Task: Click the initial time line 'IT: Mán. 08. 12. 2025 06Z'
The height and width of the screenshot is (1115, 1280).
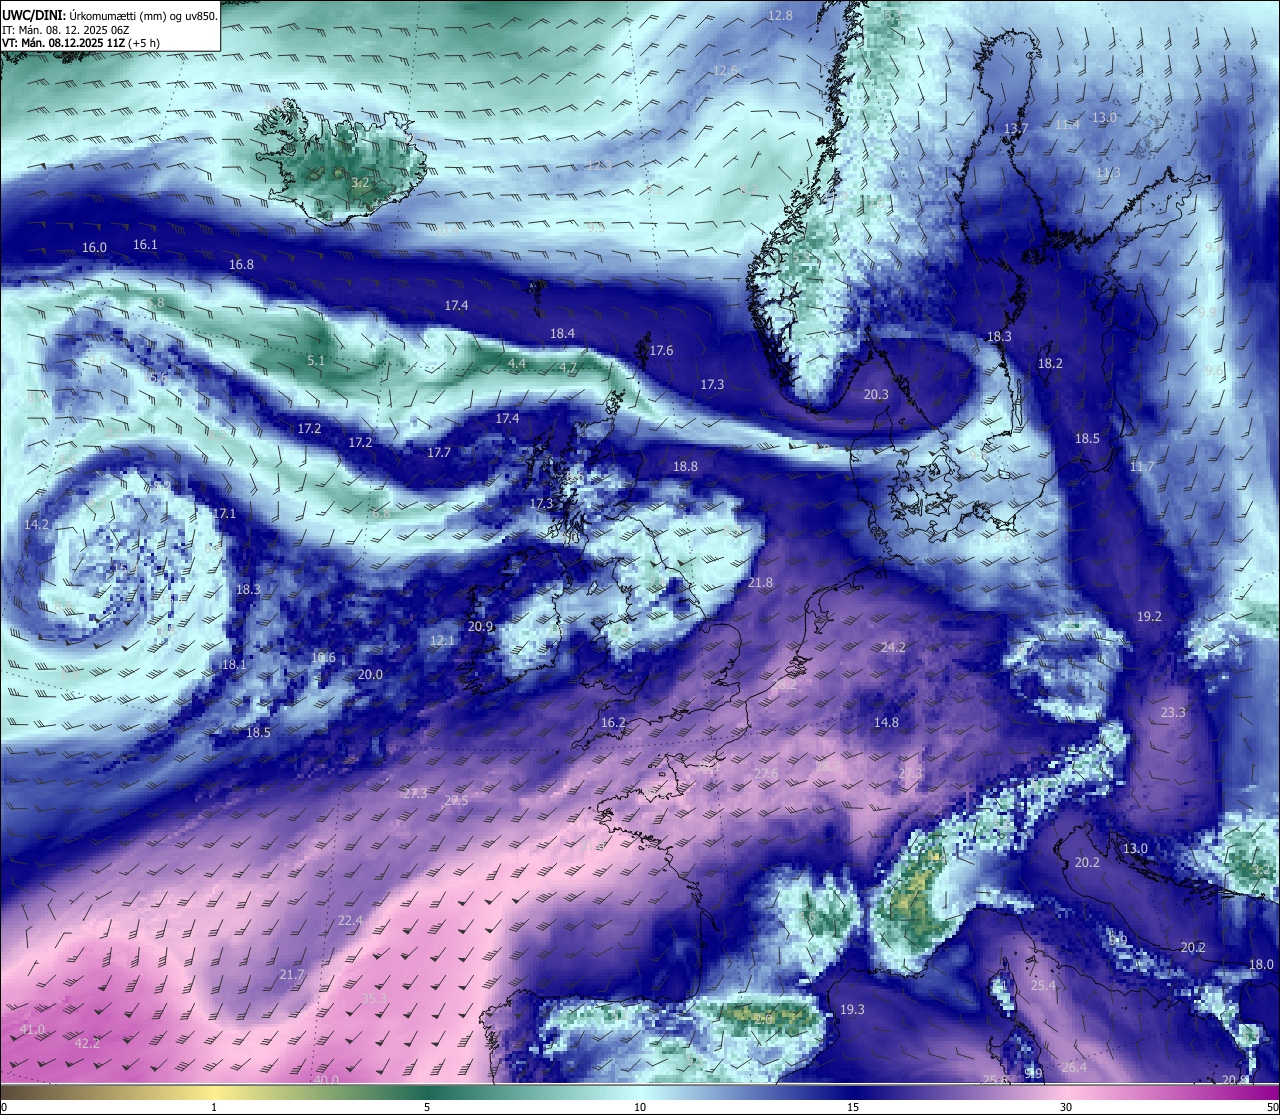Action: coord(66,30)
